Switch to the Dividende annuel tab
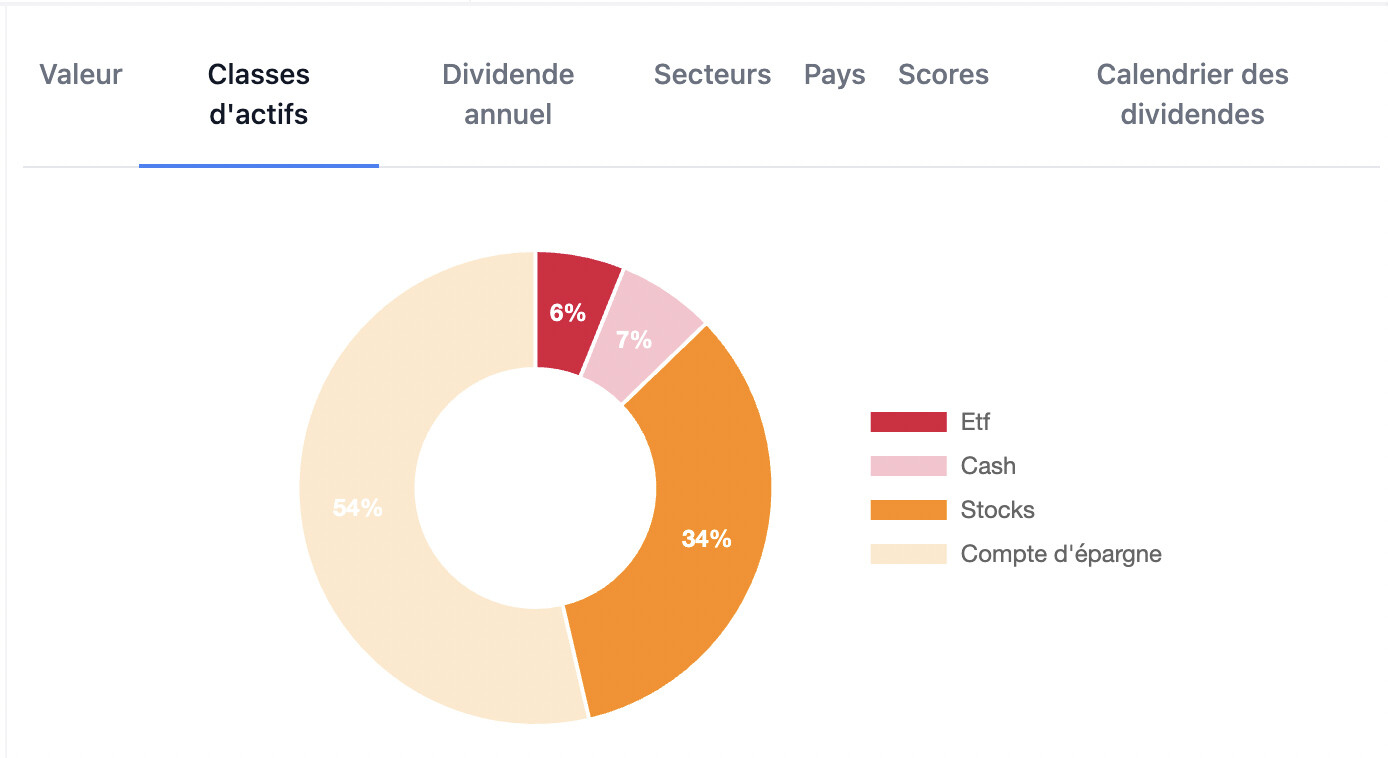1388x758 pixels. click(508, 95)
